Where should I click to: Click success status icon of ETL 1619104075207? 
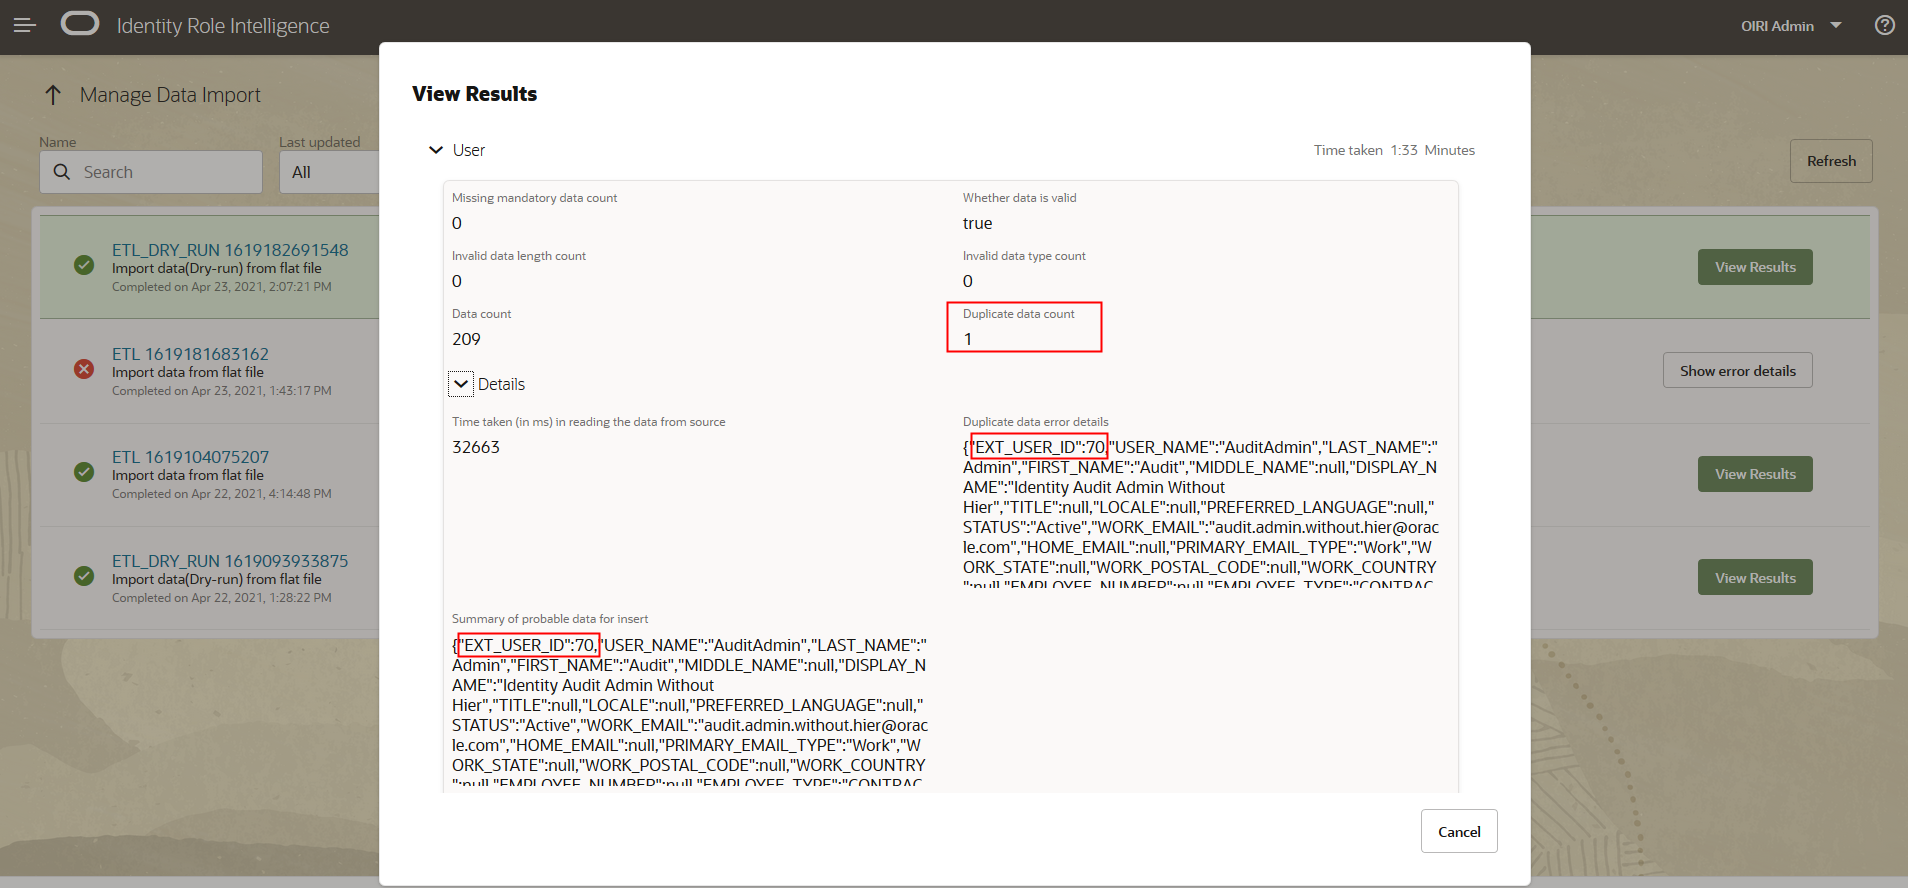click(x=84, y=472)
